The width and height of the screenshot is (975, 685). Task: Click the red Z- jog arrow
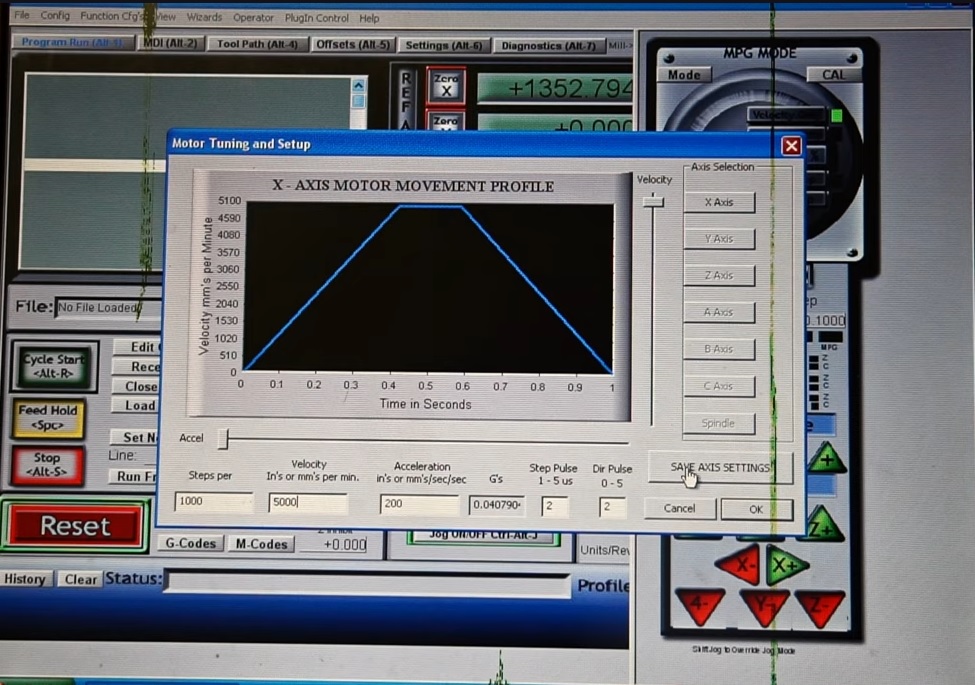819,606
